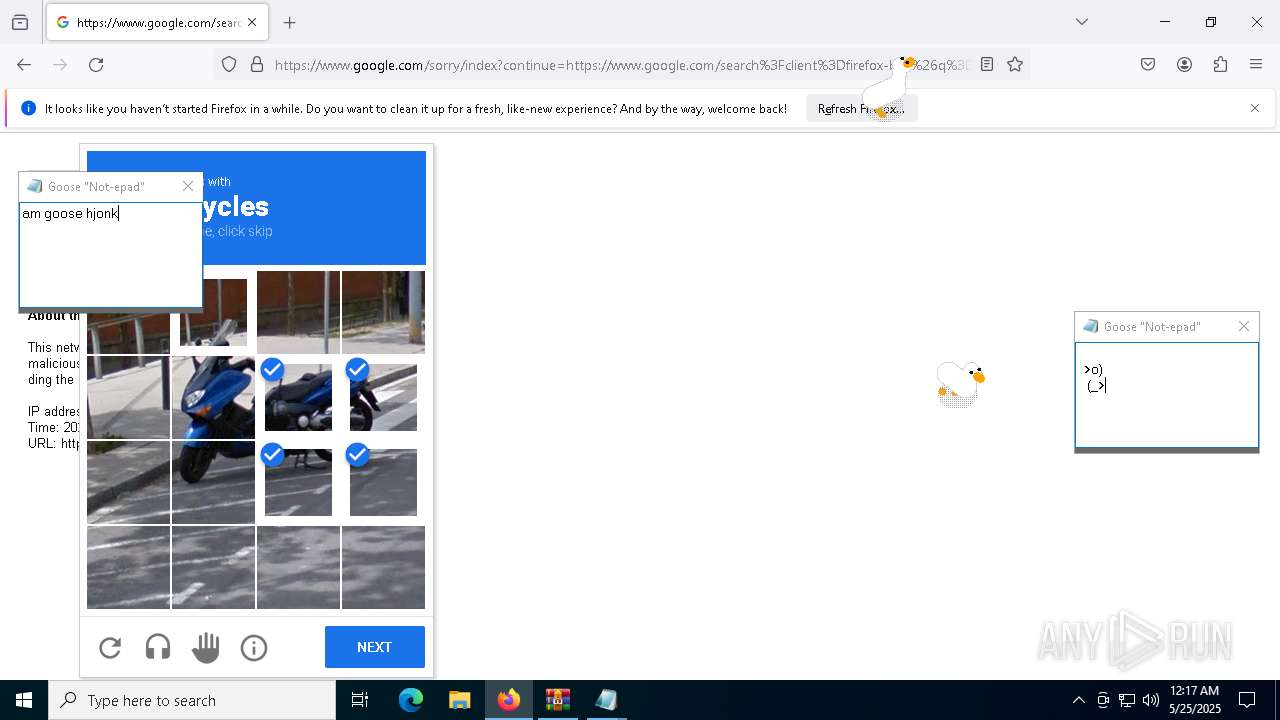Open the Windows Start menu
Image resolution: width=1280 pixels, height=720 pixels.
click(x=24, y=700)
